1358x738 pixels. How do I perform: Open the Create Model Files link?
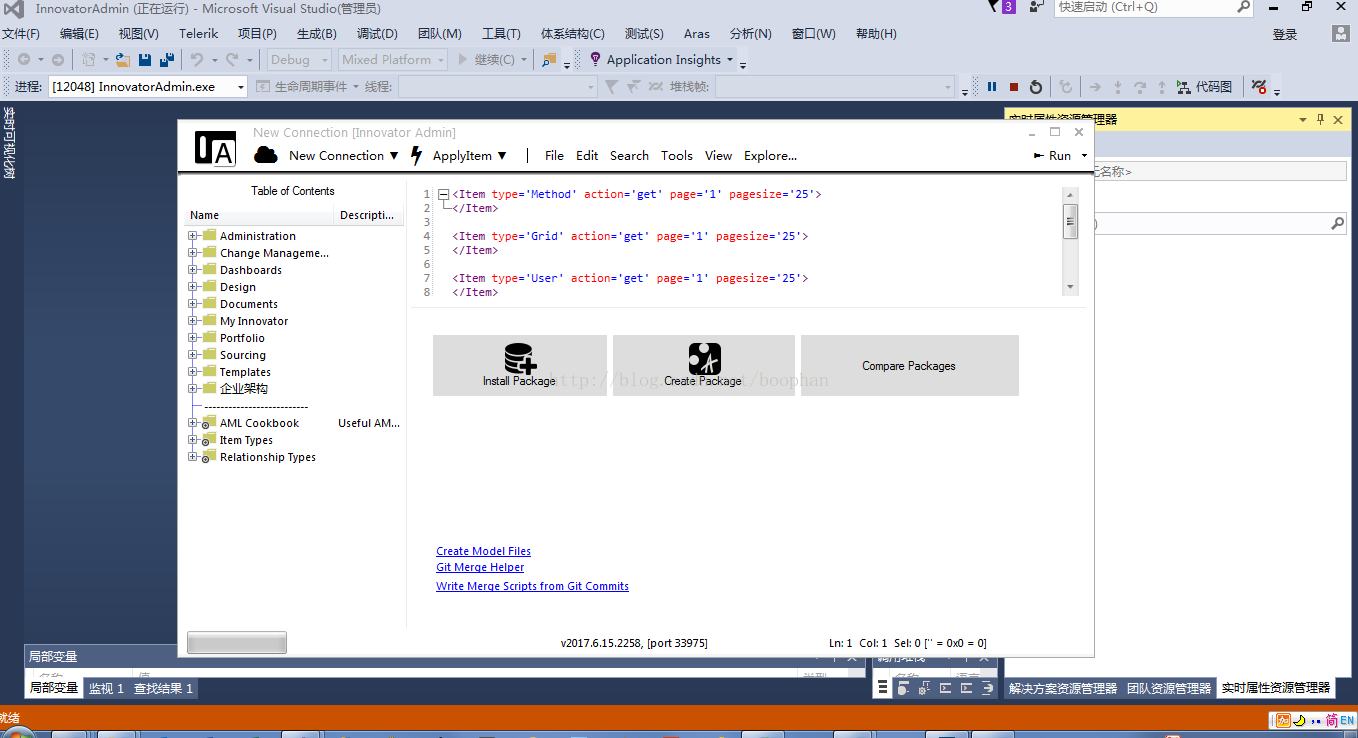(x=483, y=551)
